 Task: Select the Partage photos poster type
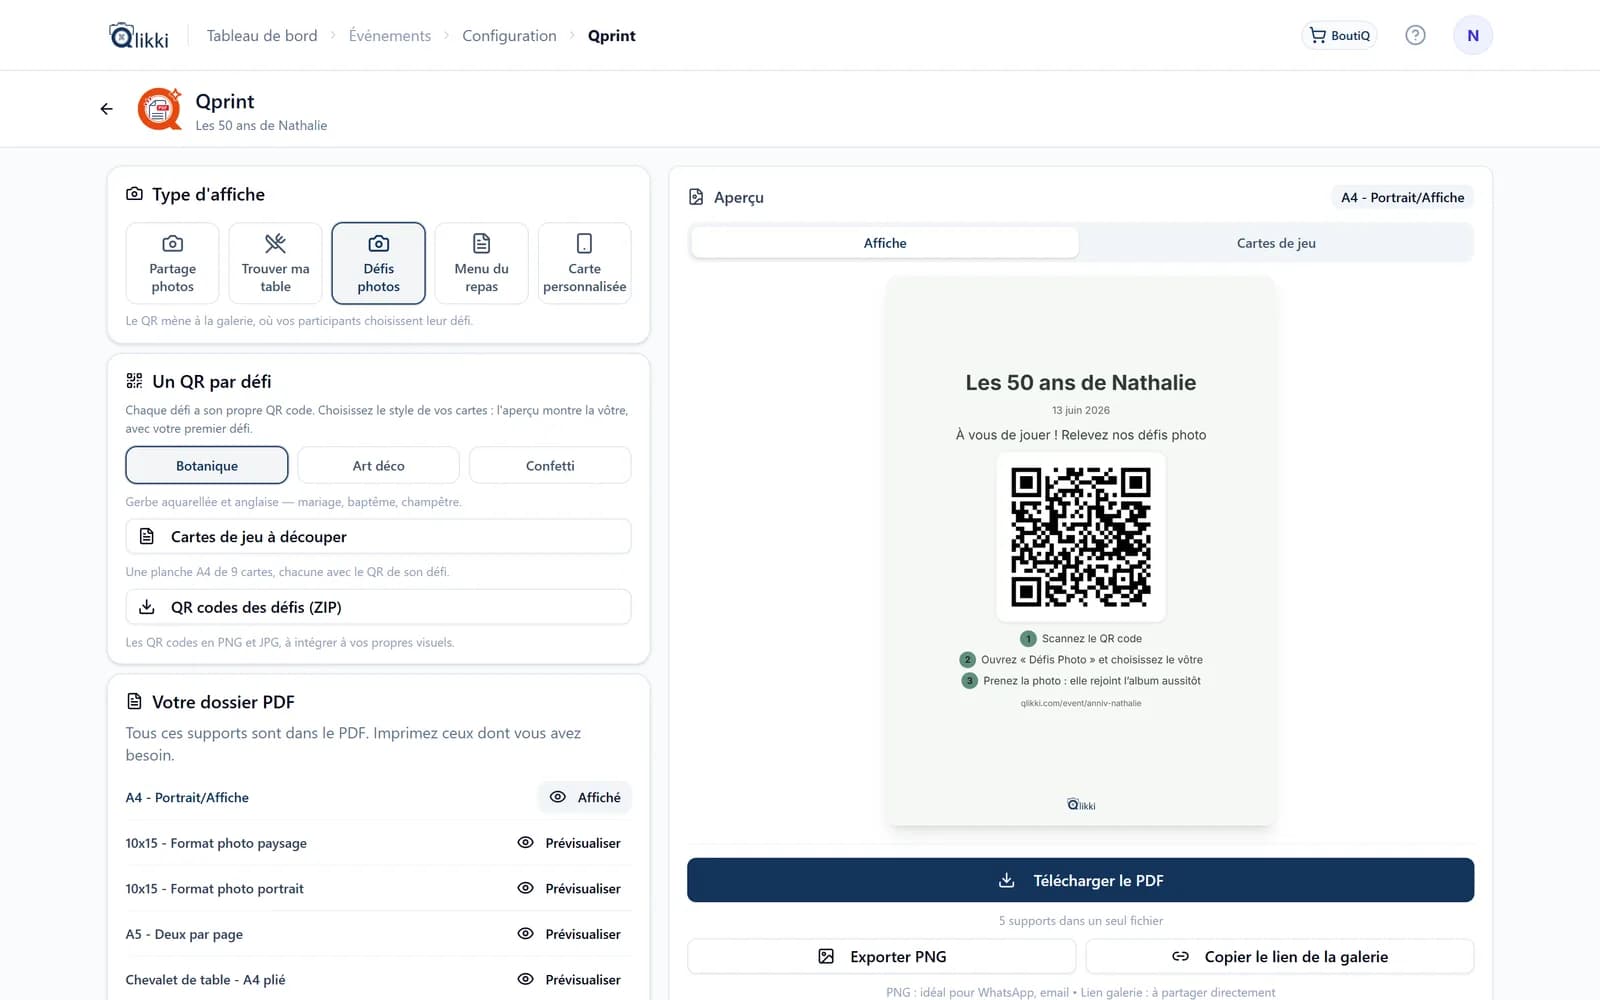(x=173, y=263)
